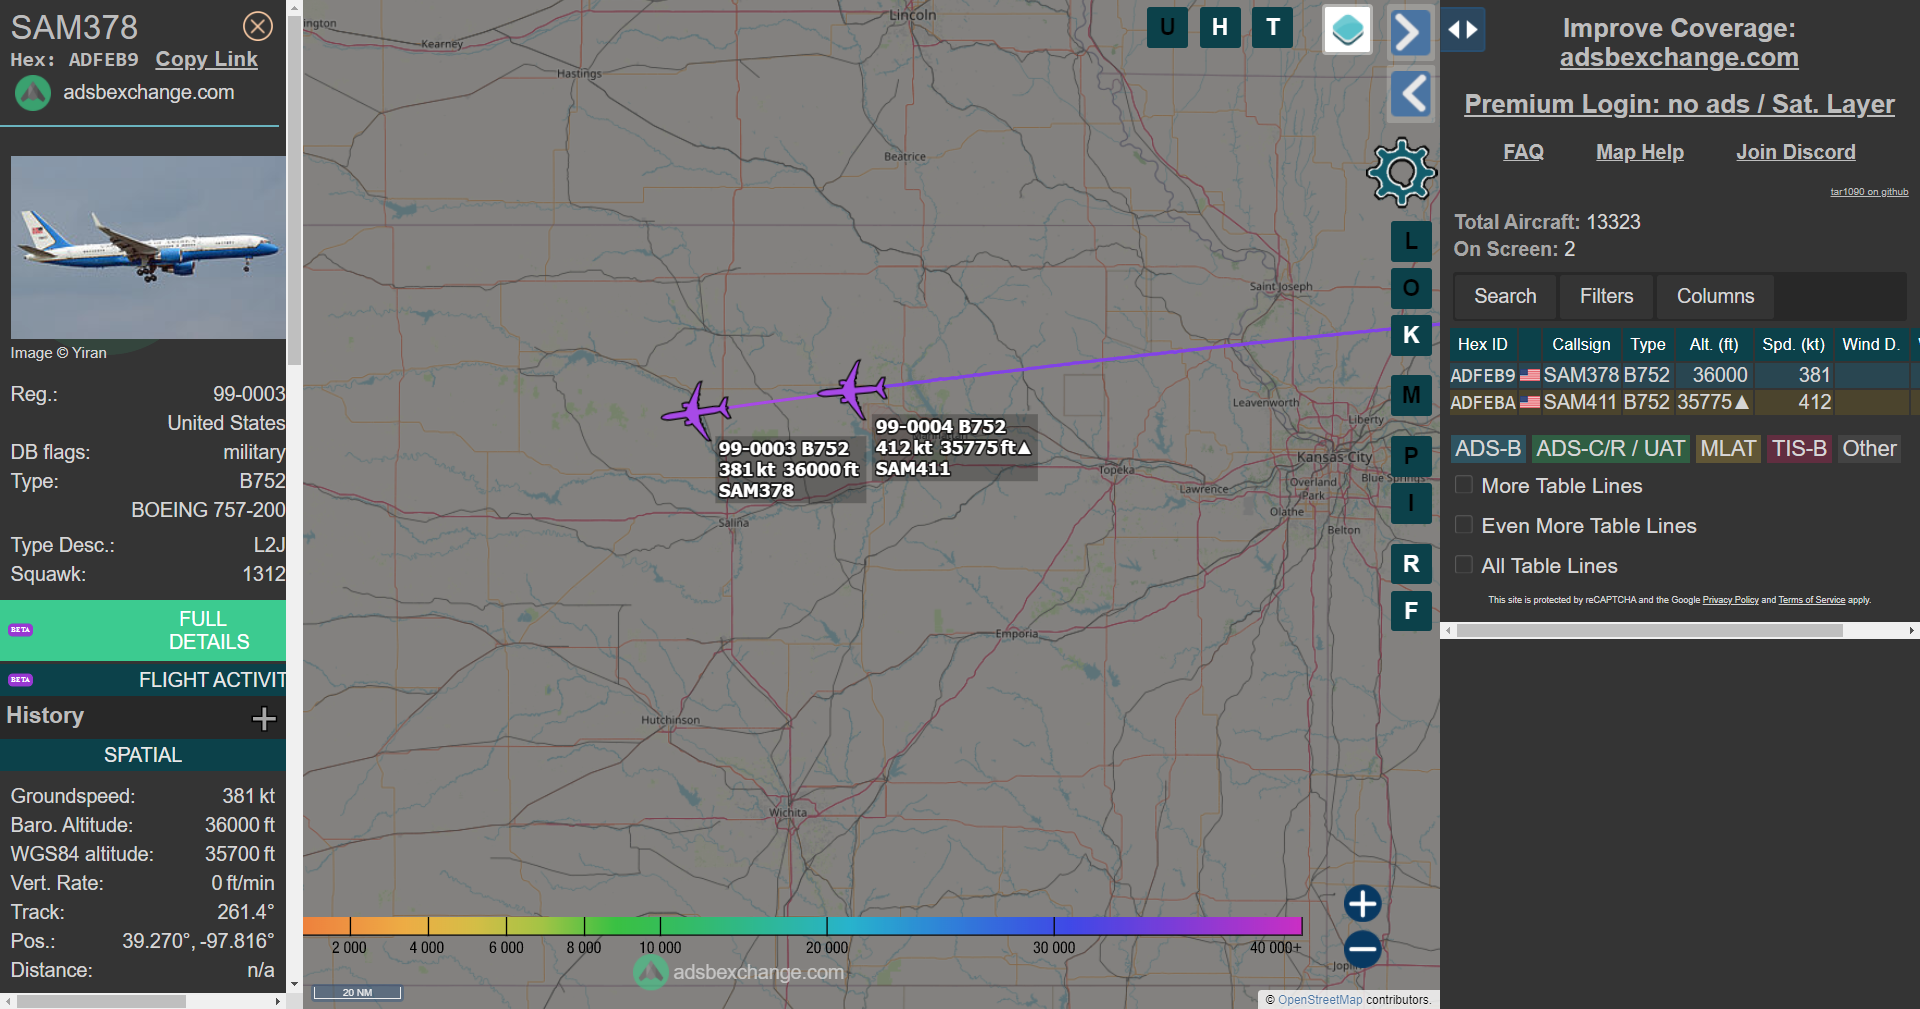
Task: Toggle the Other source filter
Action: tap(1869, 449)
